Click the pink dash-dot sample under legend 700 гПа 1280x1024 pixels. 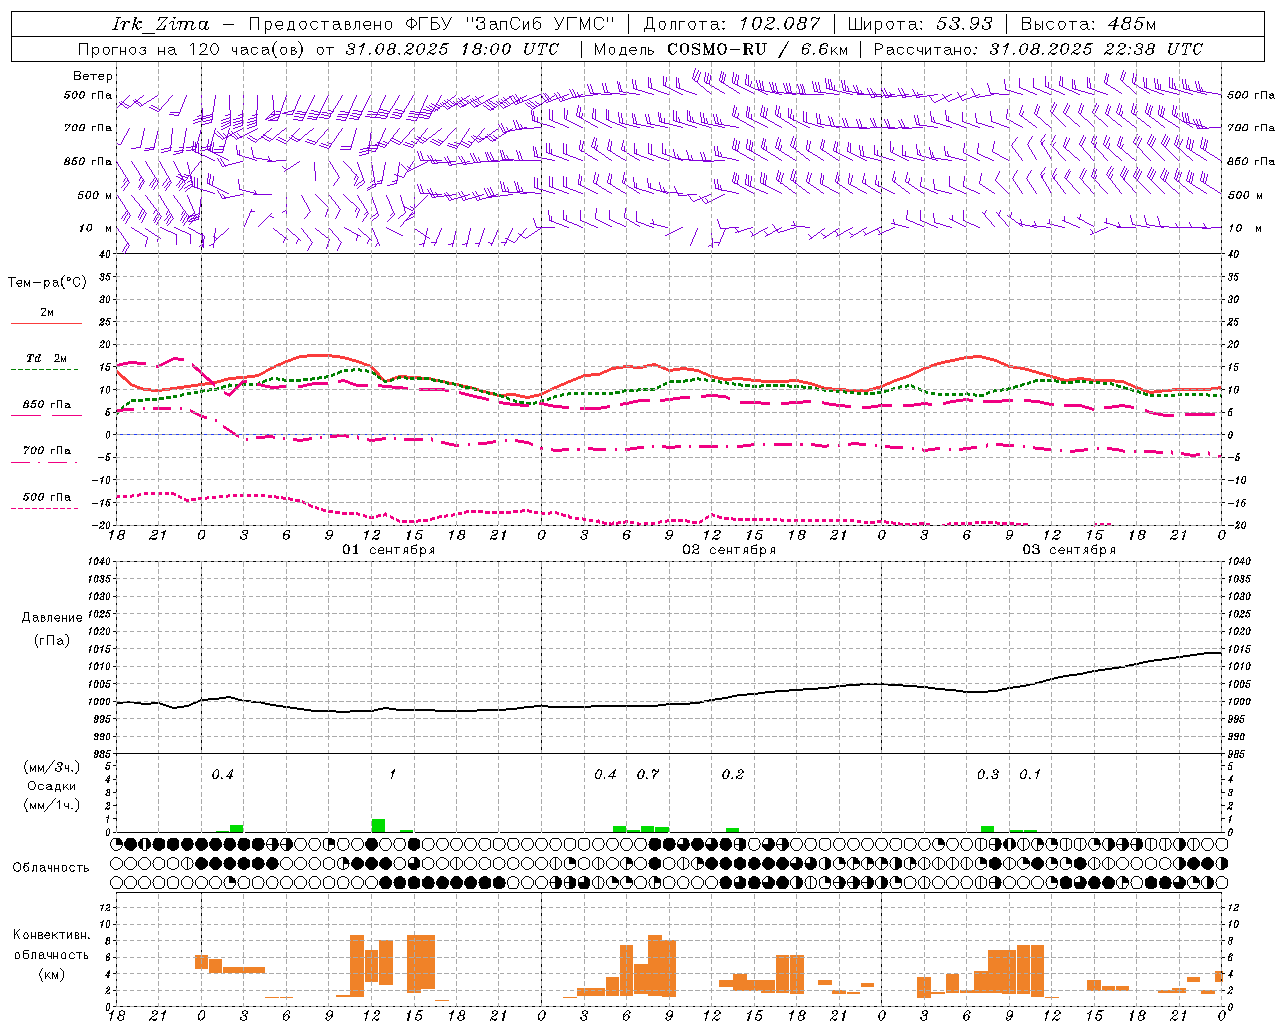click(x=45, y=462)
